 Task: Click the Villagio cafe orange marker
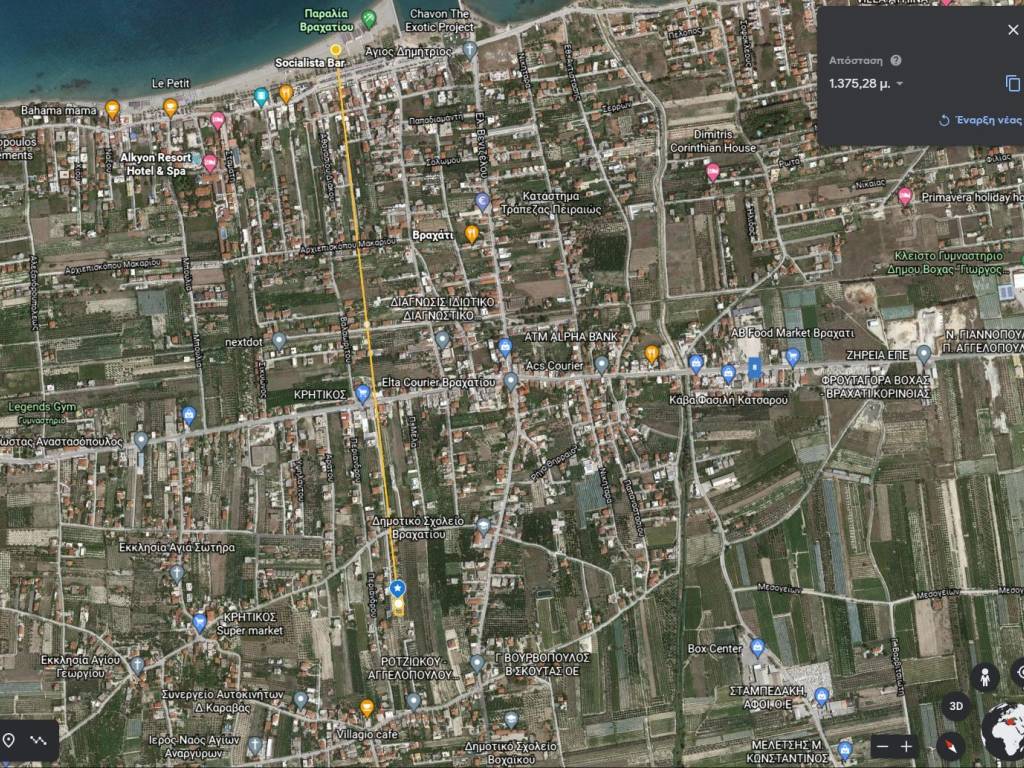point(367,708)
